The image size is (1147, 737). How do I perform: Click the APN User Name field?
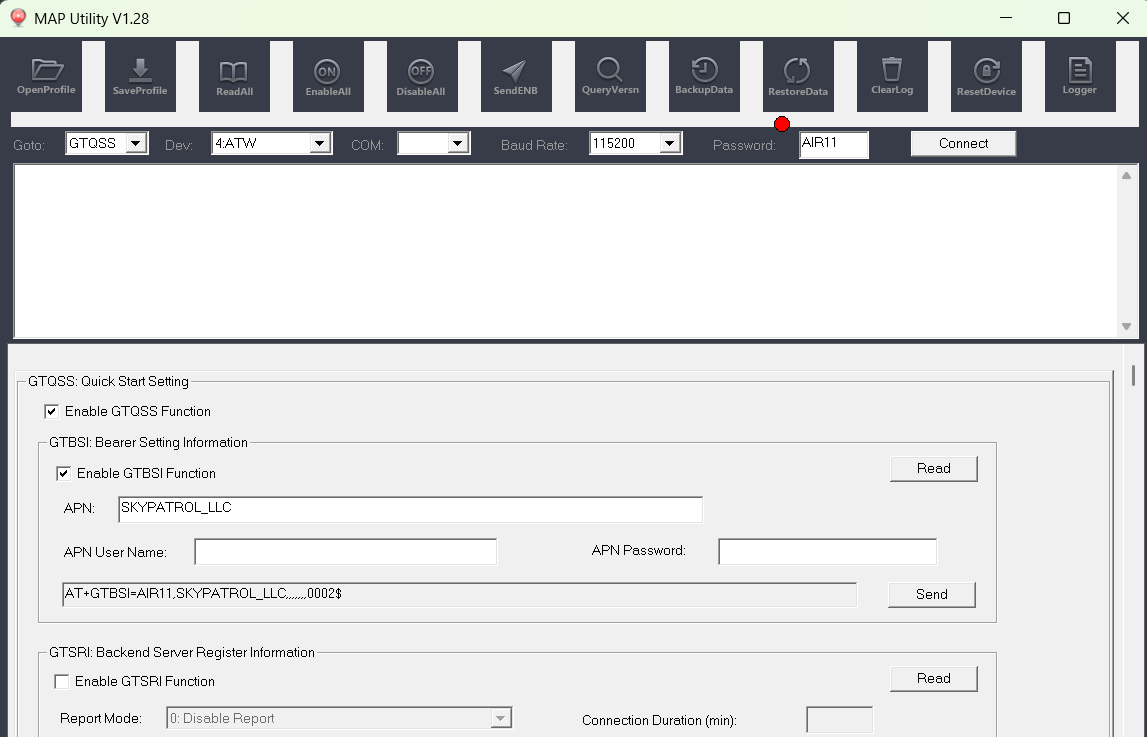tap(345, 551)
